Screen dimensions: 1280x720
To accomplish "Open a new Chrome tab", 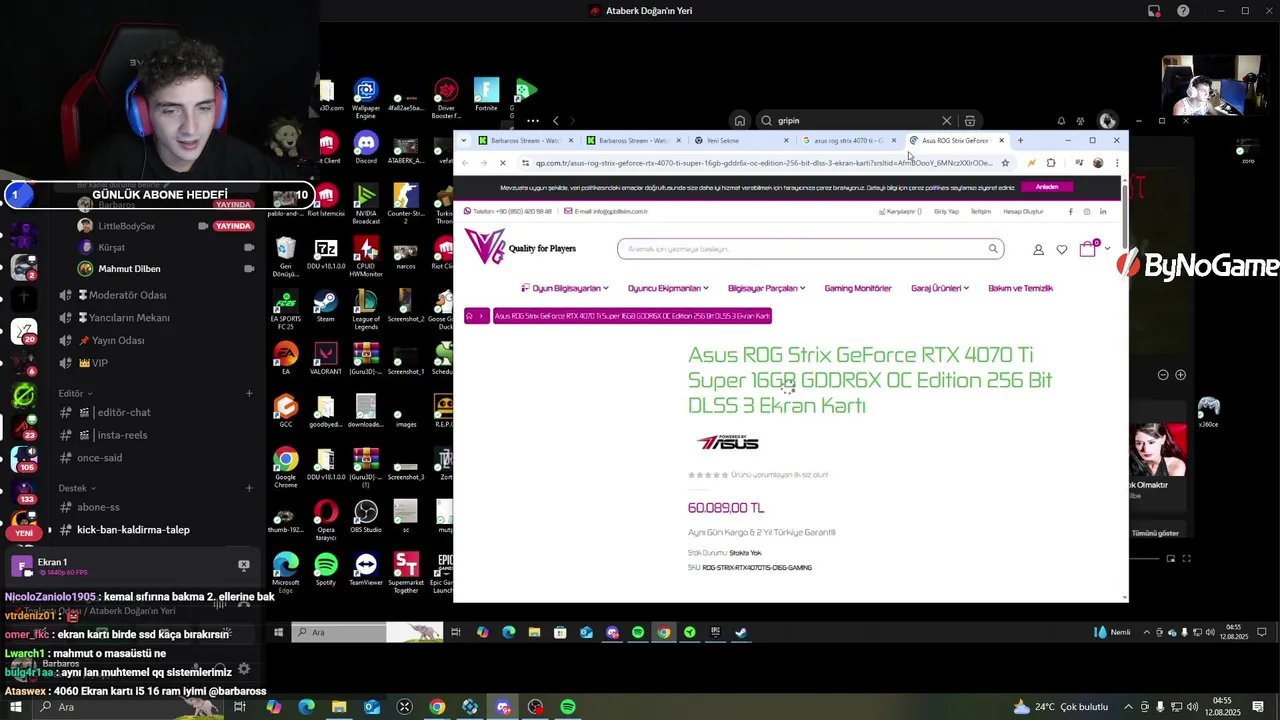I will (x=1020, y=141).
